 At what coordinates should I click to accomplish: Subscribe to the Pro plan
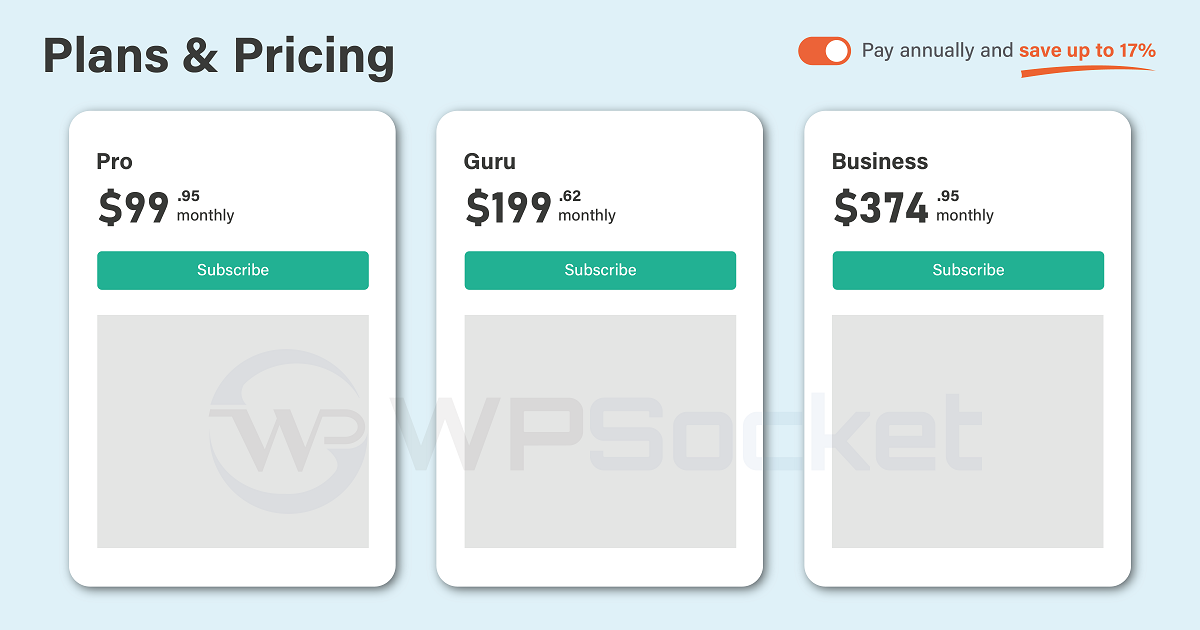tap(233, 270)
